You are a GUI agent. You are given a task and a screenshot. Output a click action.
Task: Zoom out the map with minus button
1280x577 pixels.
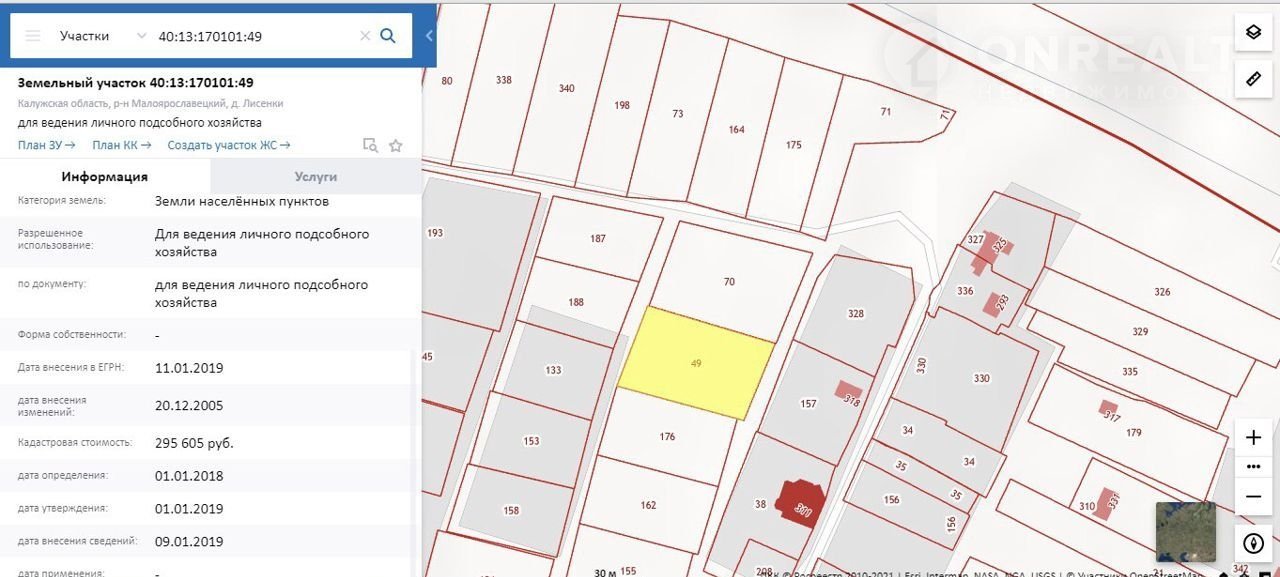pyautogui.click(x=1253, y=497)
